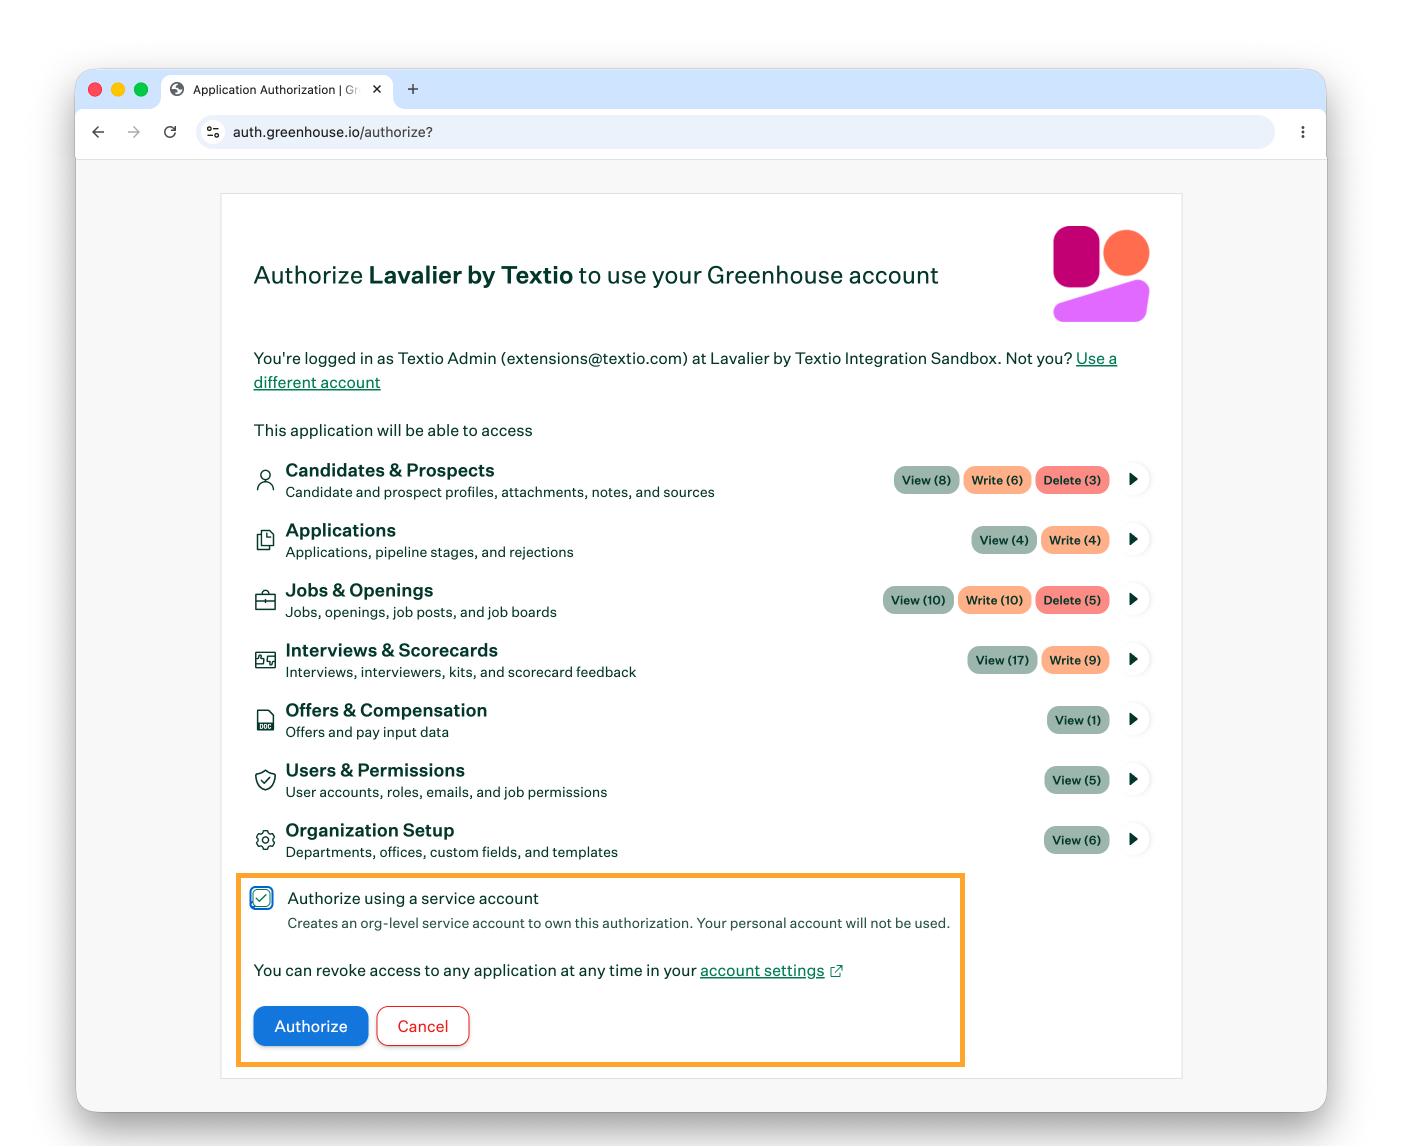
Task: Click the Offers & Compensation heading
Action: click(387, 710)
